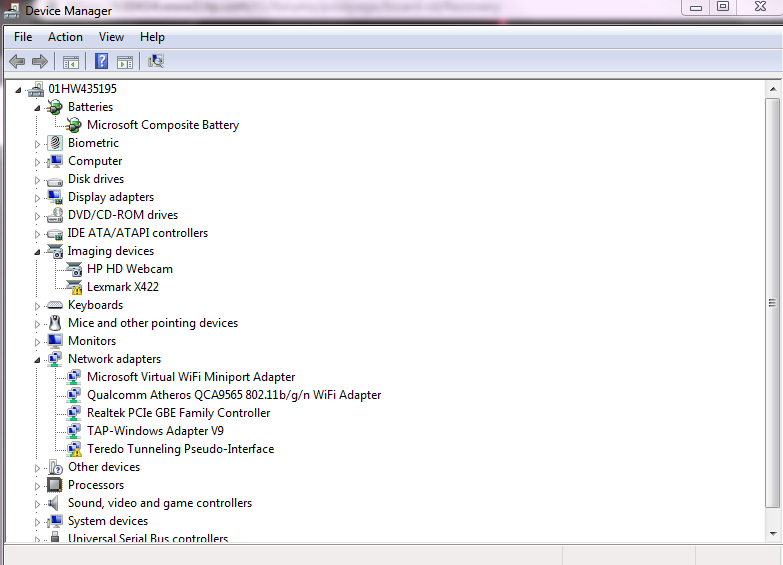Minimize the Device Manager window

(x=696, y=7)
